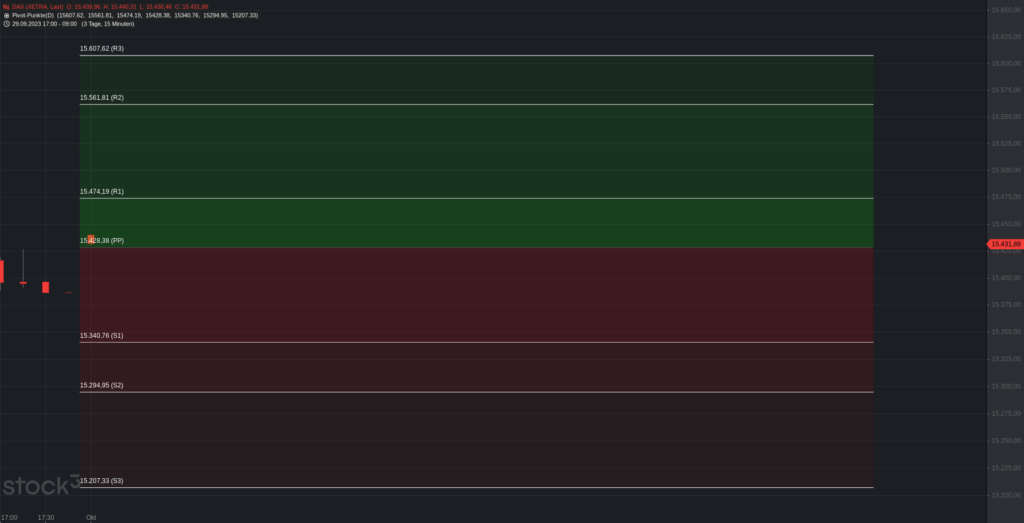Click the red current price tag 15.431,88

pos(1004,244)
